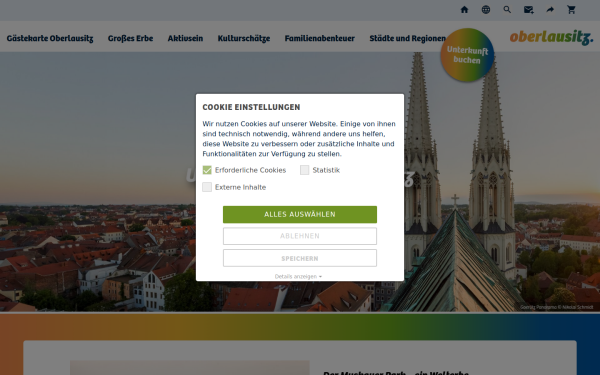600x375 pixels.
Task: Open Aktivsein menu item
Action: 185,38
